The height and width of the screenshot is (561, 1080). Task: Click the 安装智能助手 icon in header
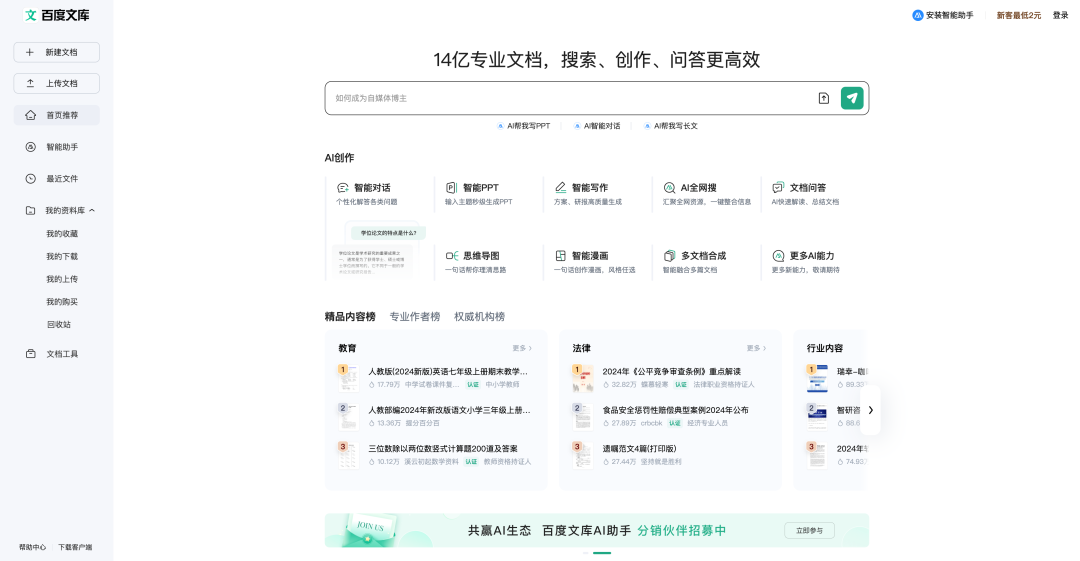pyautogui.click(x=917, y=15)
